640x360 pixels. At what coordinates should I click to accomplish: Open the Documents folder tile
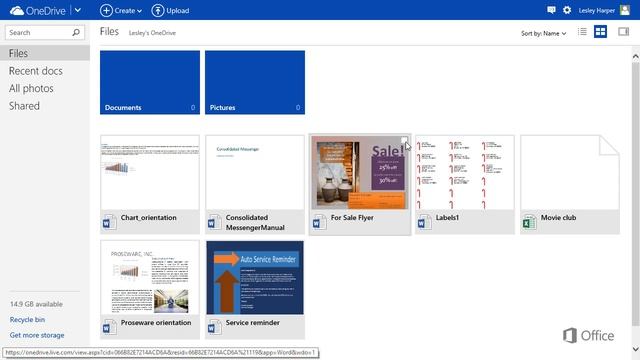pos(150,82)
